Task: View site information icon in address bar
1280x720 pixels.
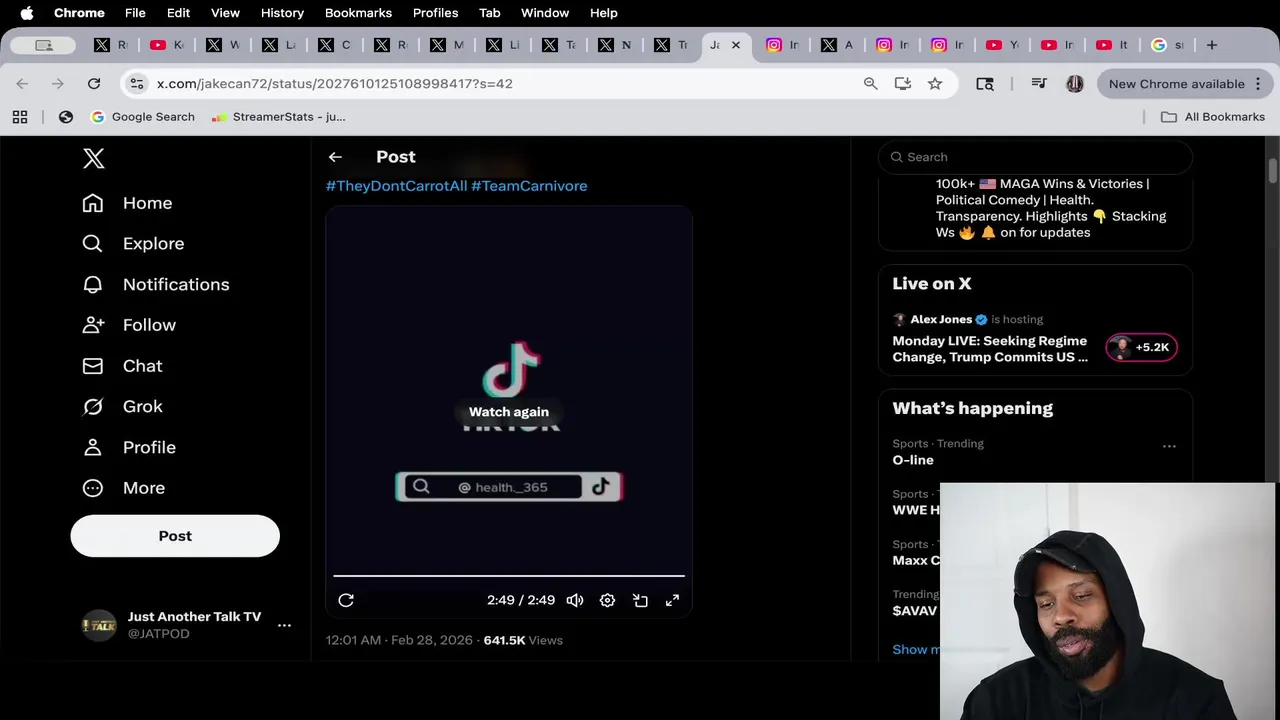Action: click(x=137, y=84)
